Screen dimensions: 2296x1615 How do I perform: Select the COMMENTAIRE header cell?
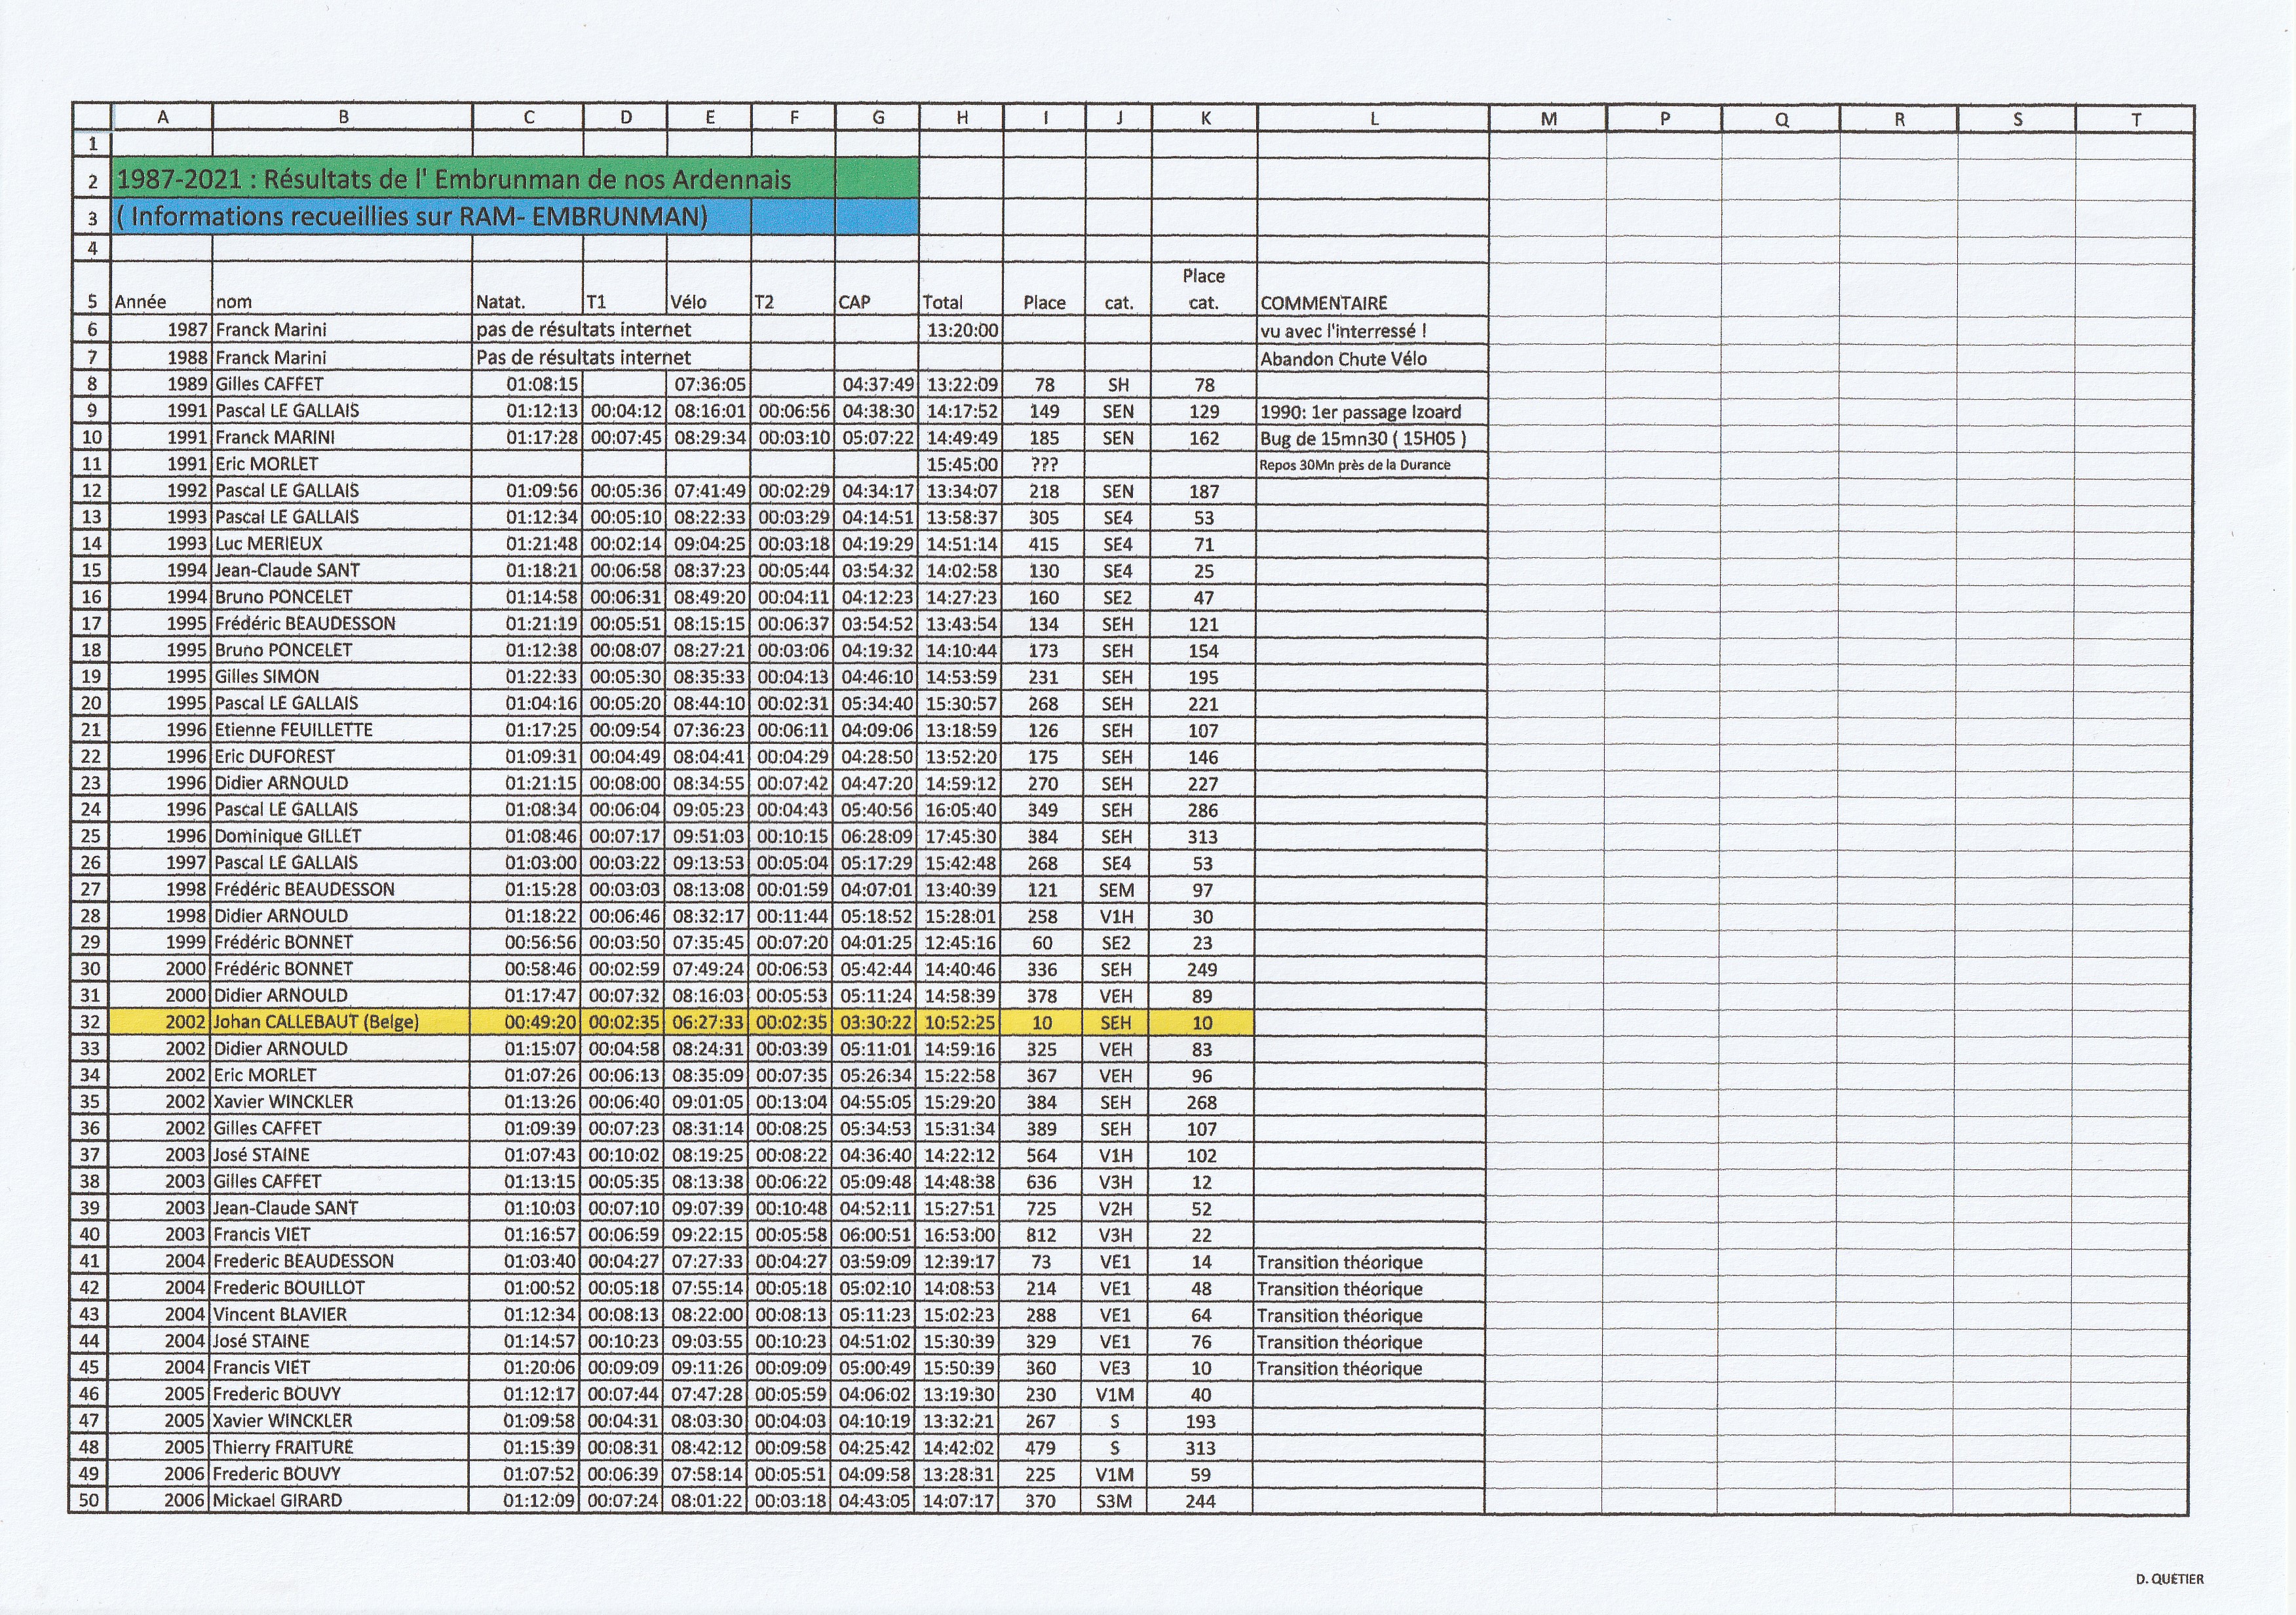tap(1324, 302)
